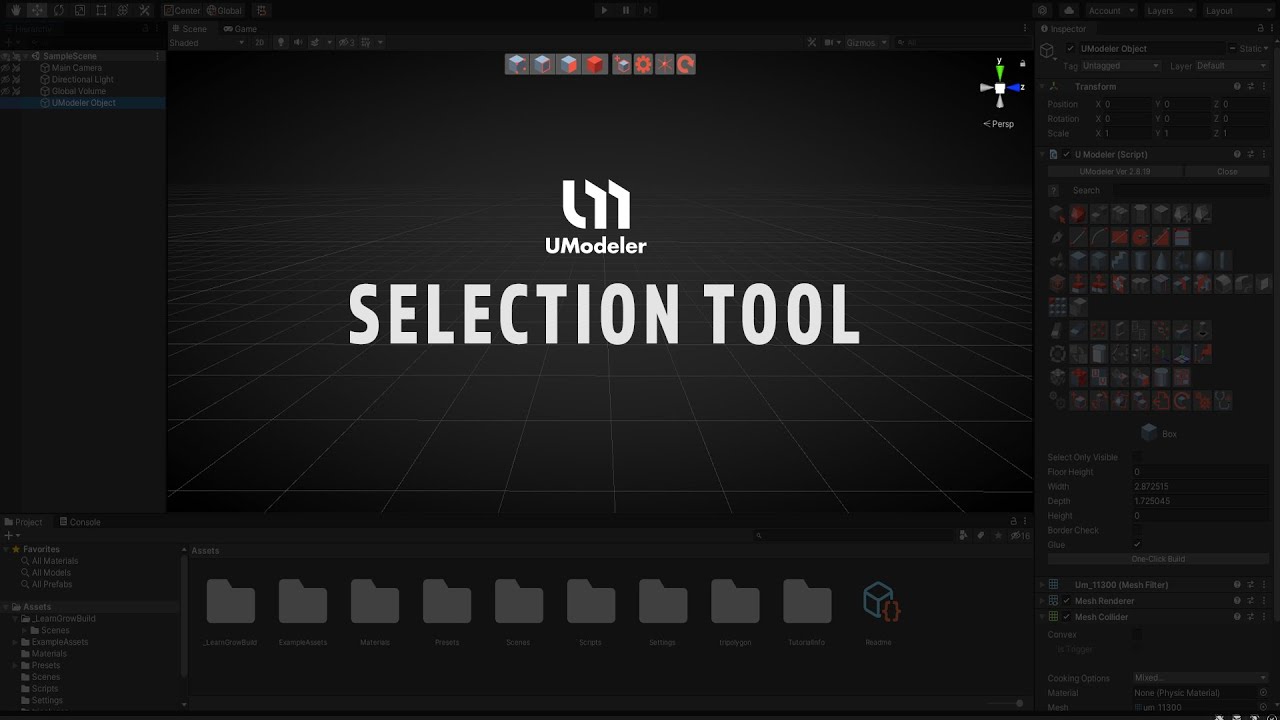Click the UModeler Close button
Image resolution: width=1280 pixels, height=720 pixels.
coord(1227,171)
